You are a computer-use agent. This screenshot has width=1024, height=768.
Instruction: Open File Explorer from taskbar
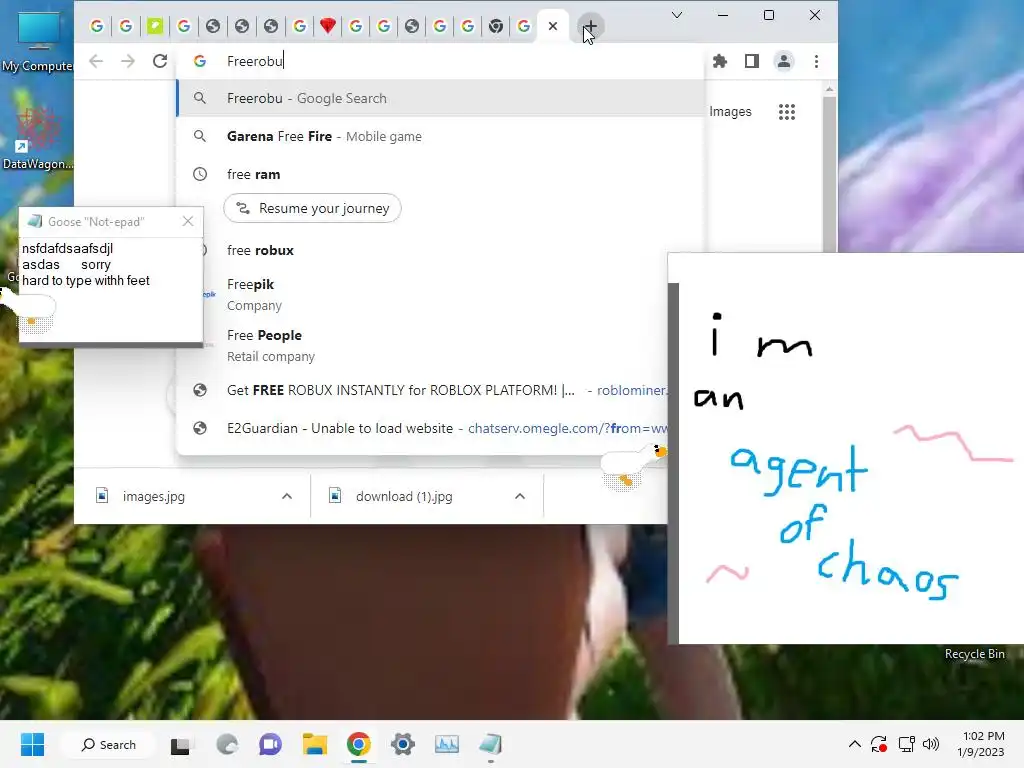pyautogui.click(x=315, y=744)
